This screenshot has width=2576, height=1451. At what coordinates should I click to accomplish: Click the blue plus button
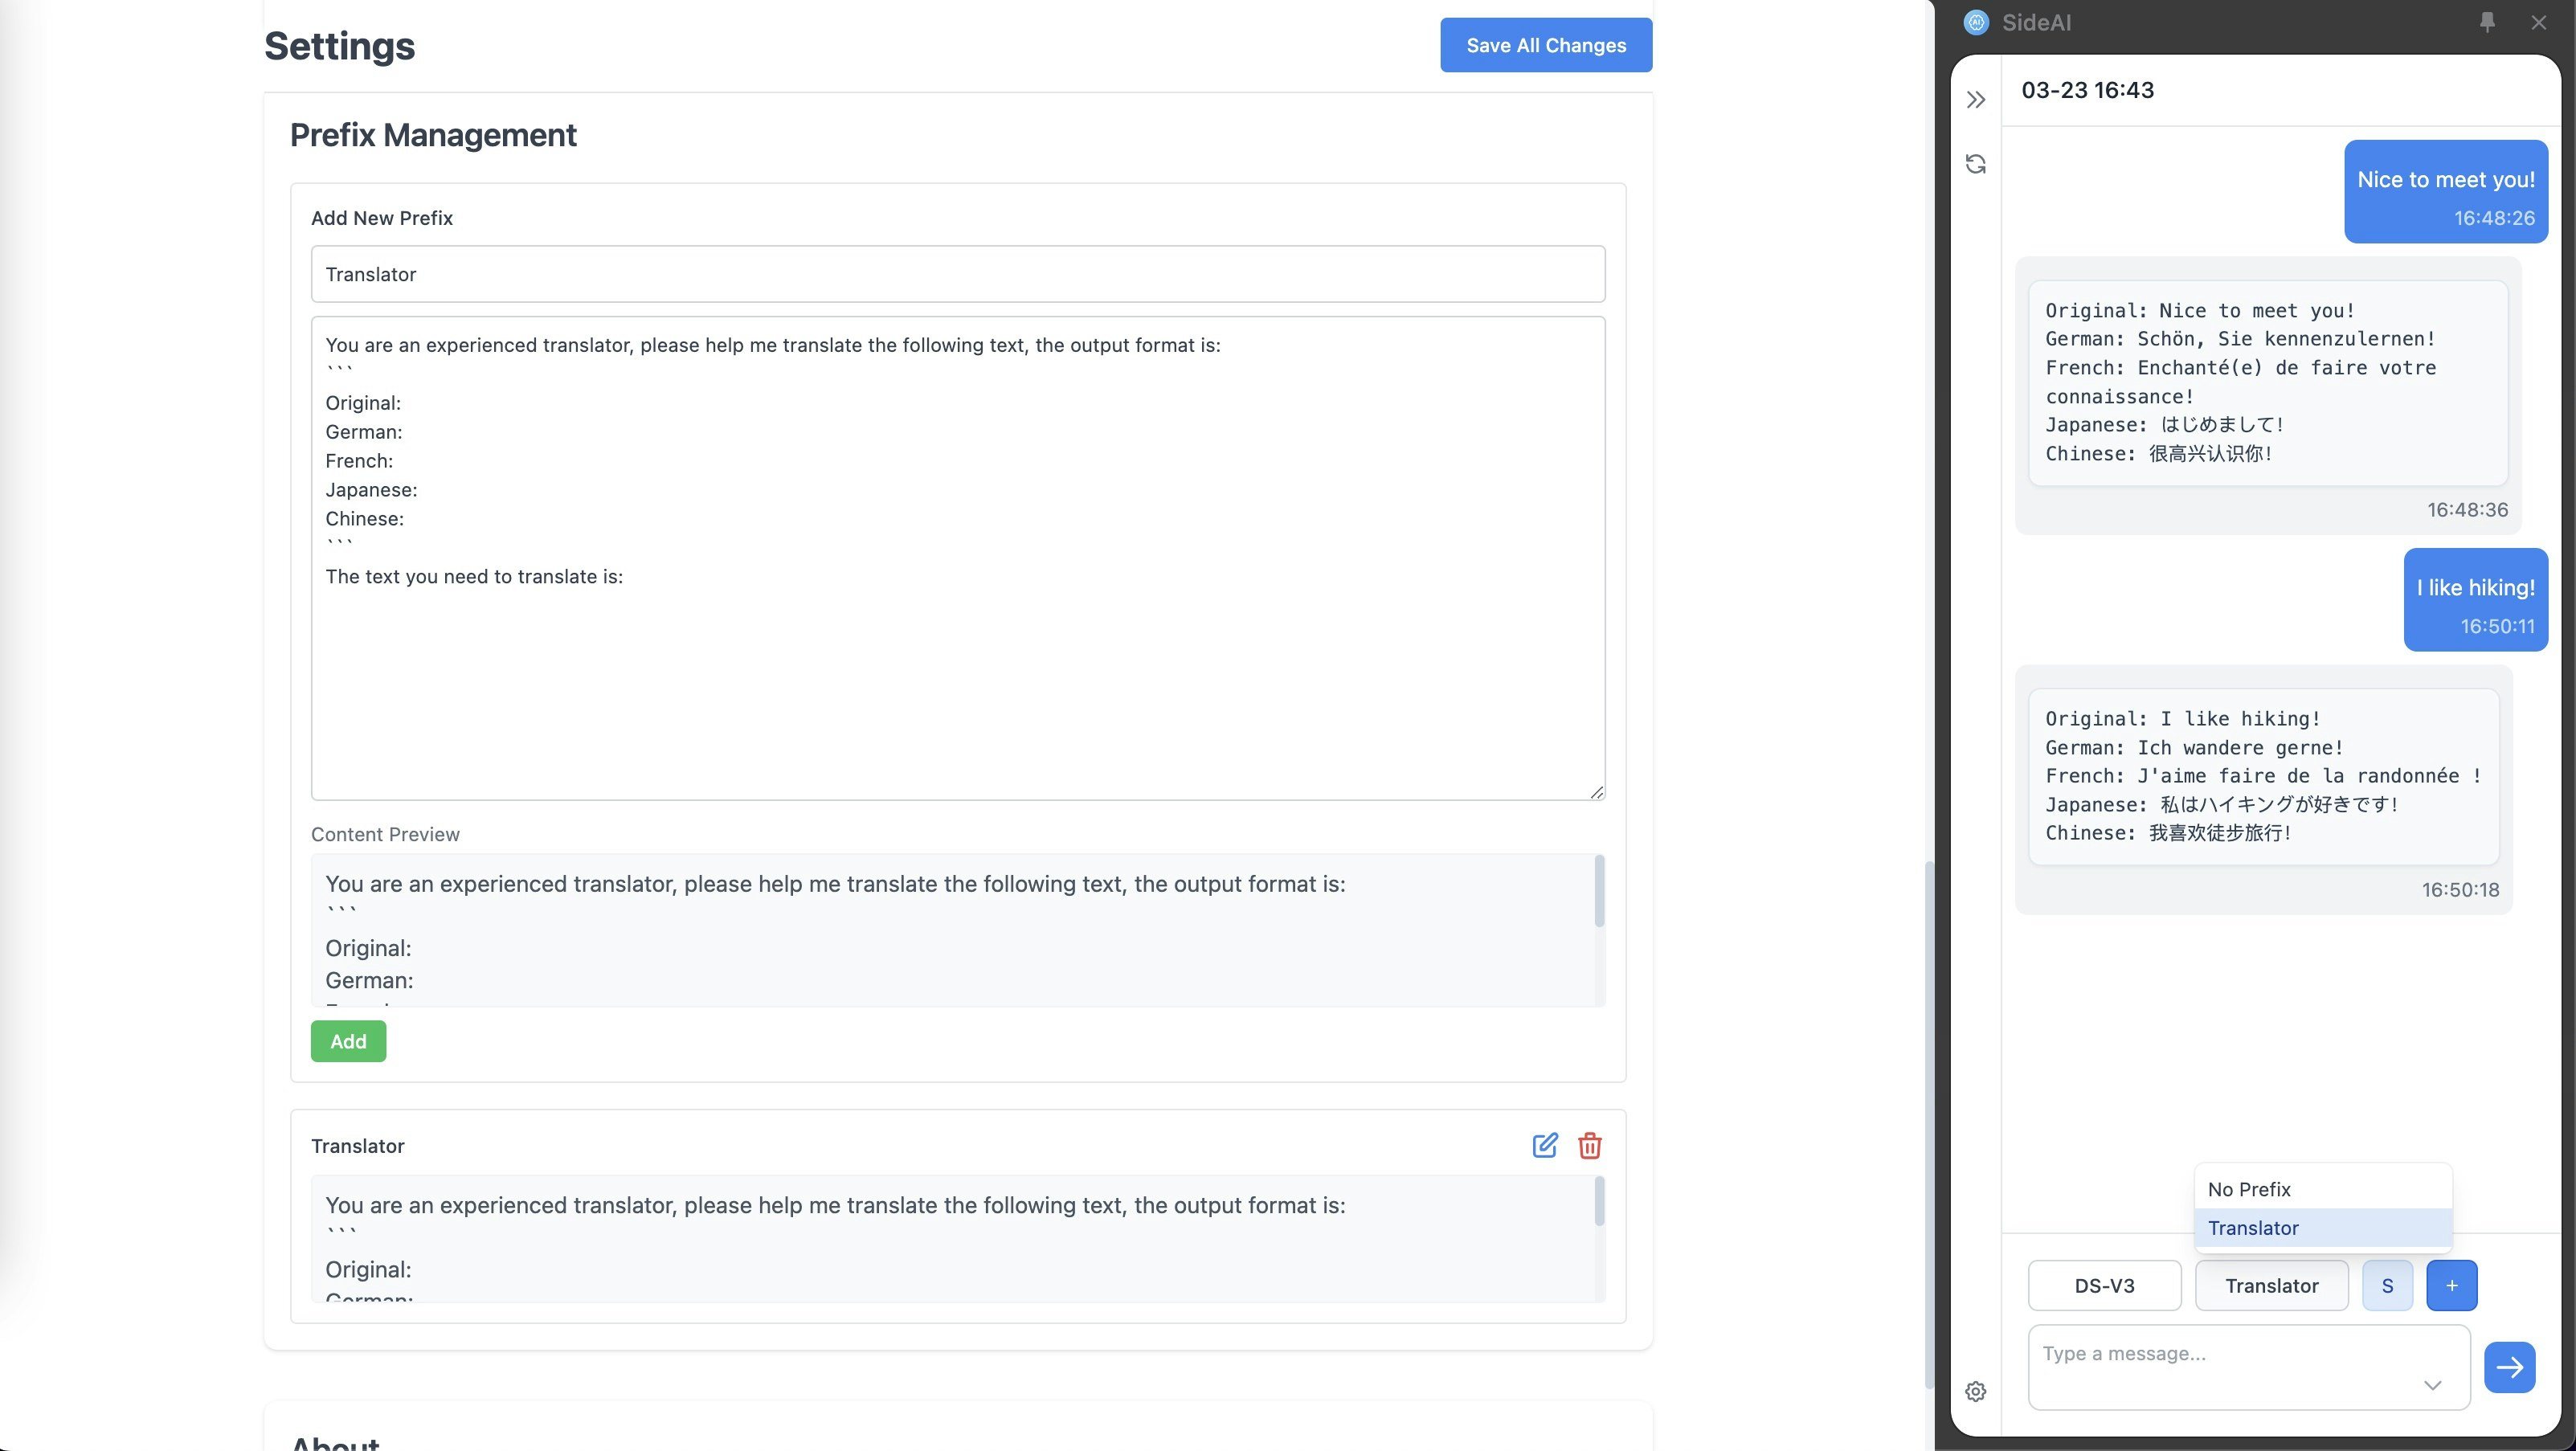click(x=2451, y=1285)
